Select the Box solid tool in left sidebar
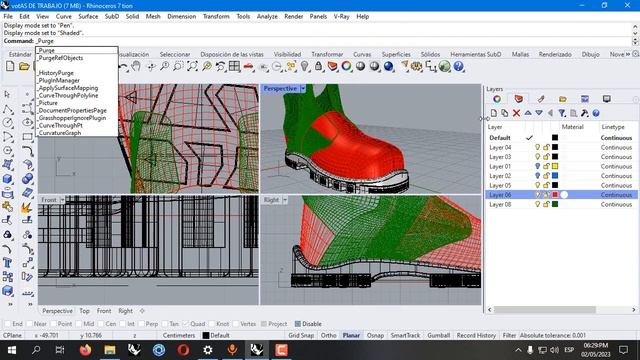 click(7, 179)
